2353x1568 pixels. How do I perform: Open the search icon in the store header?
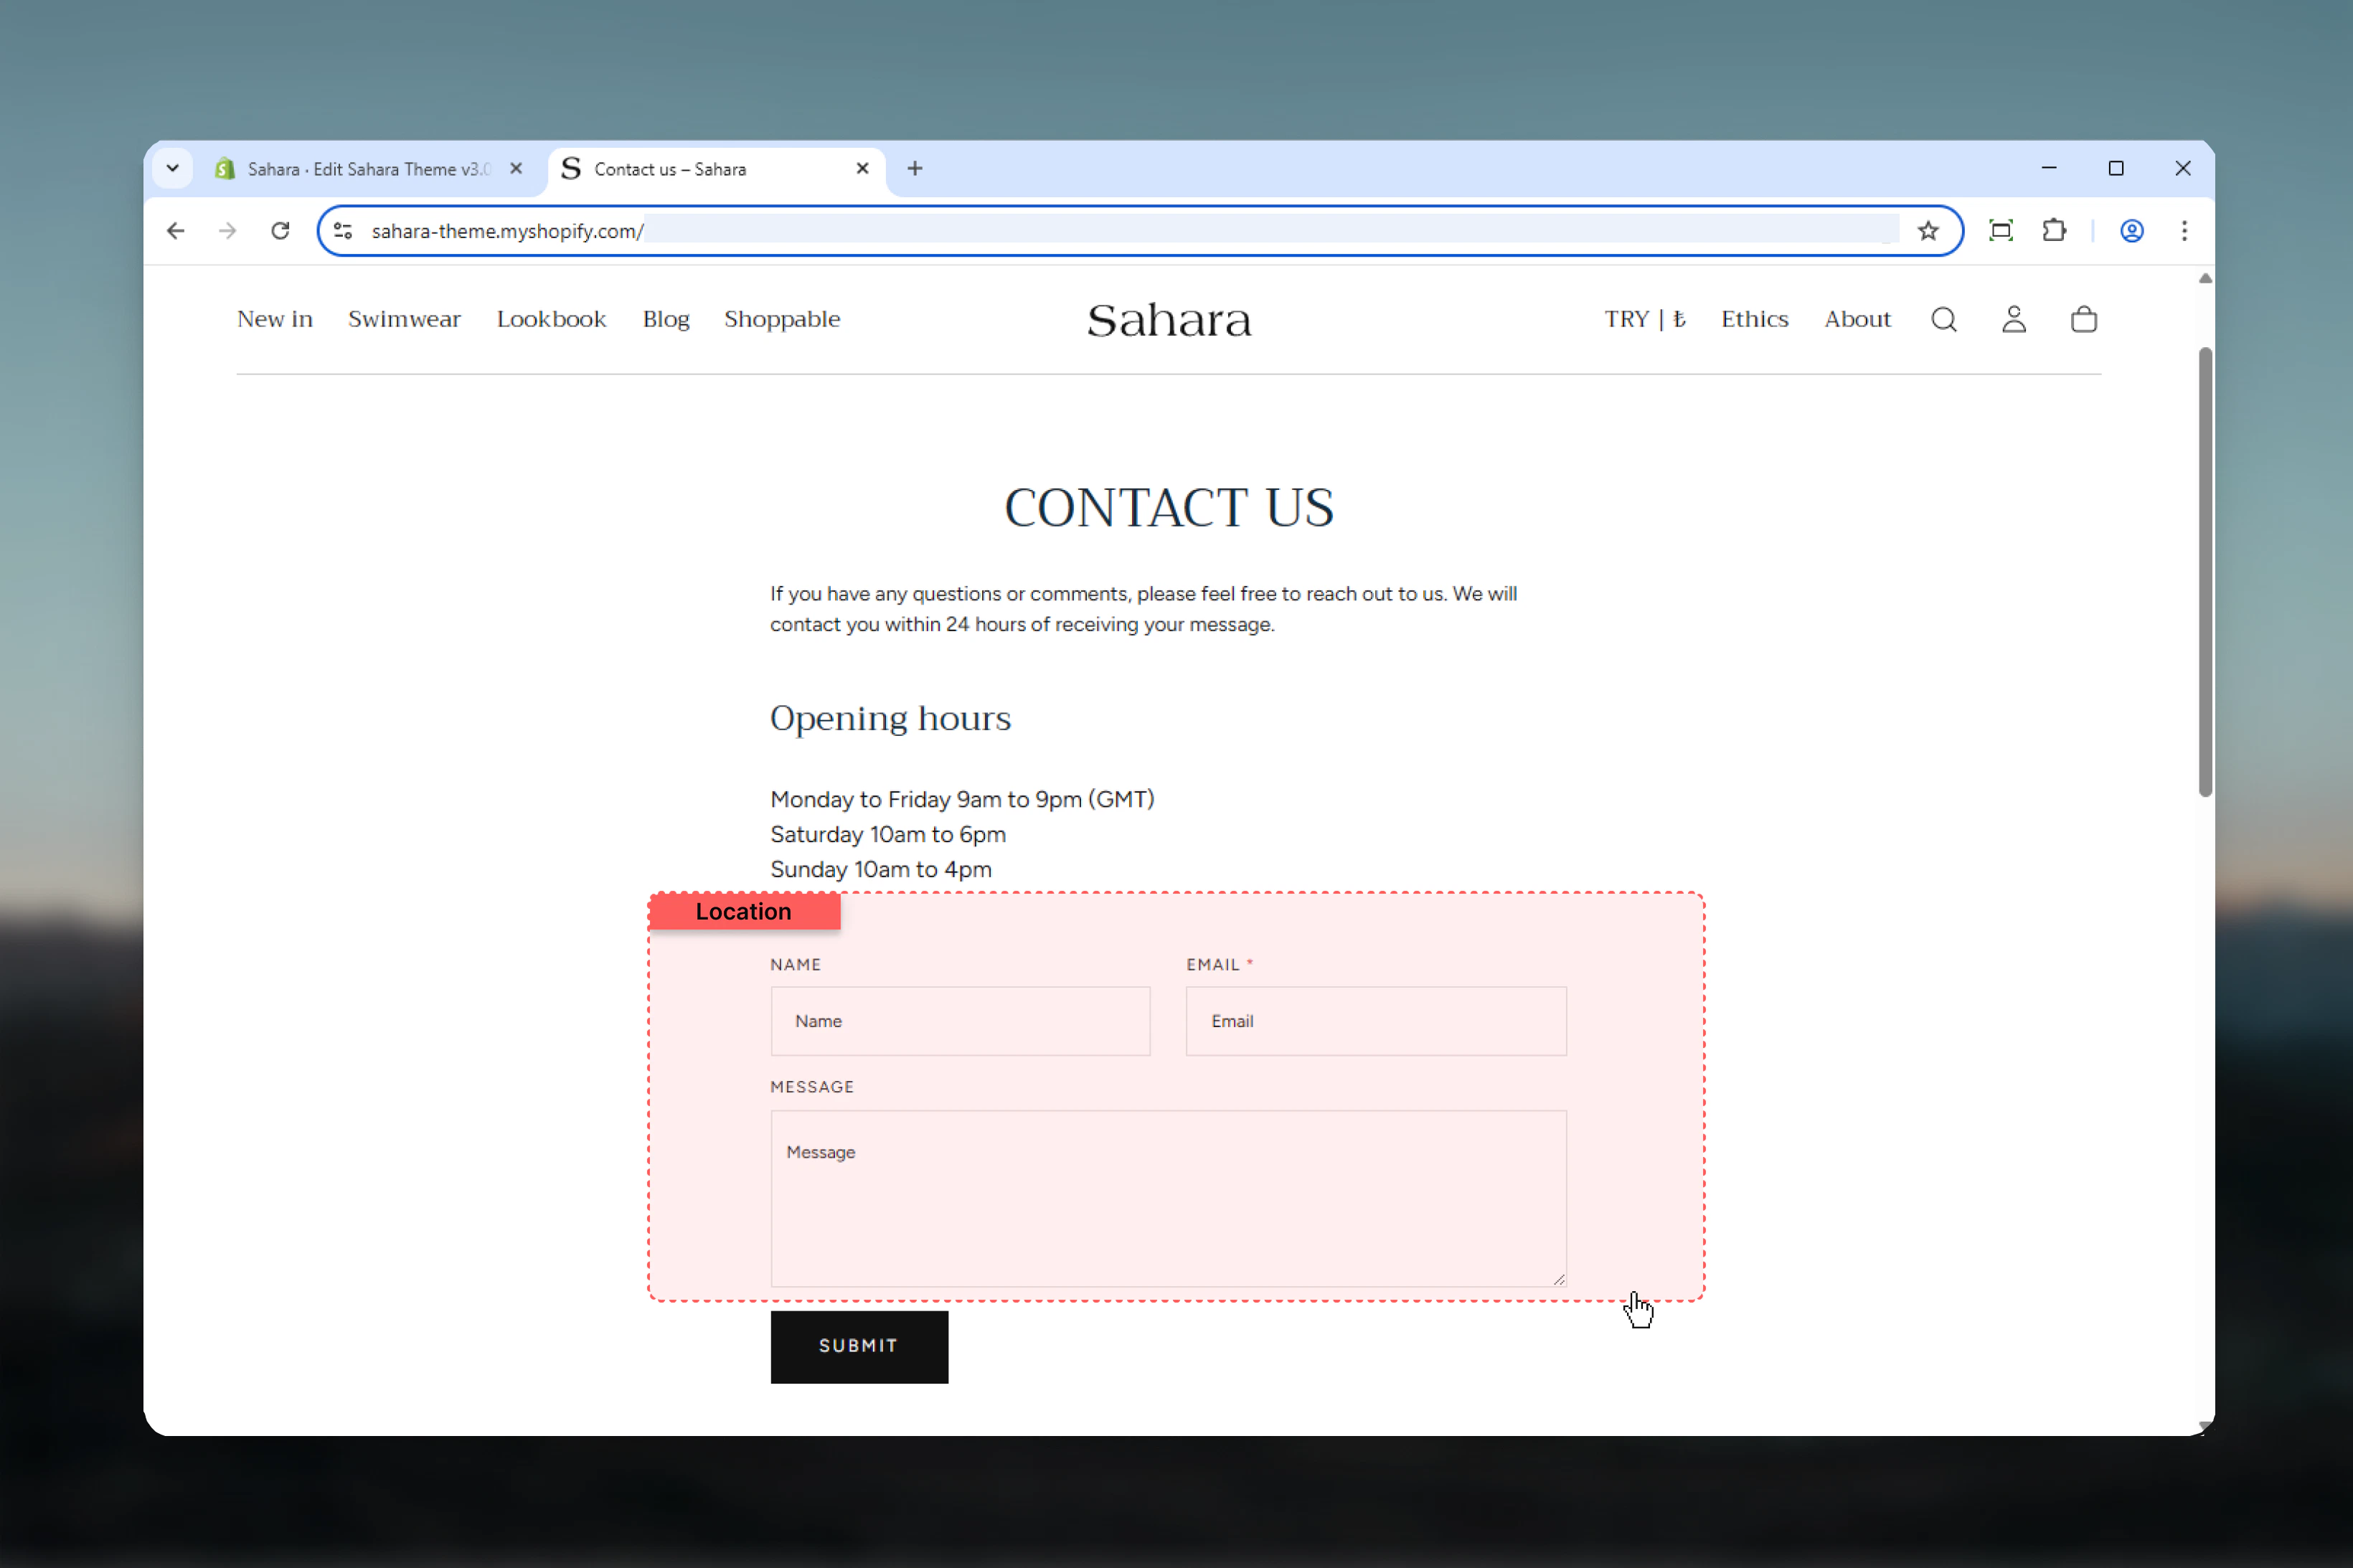tap(1943, 319)
